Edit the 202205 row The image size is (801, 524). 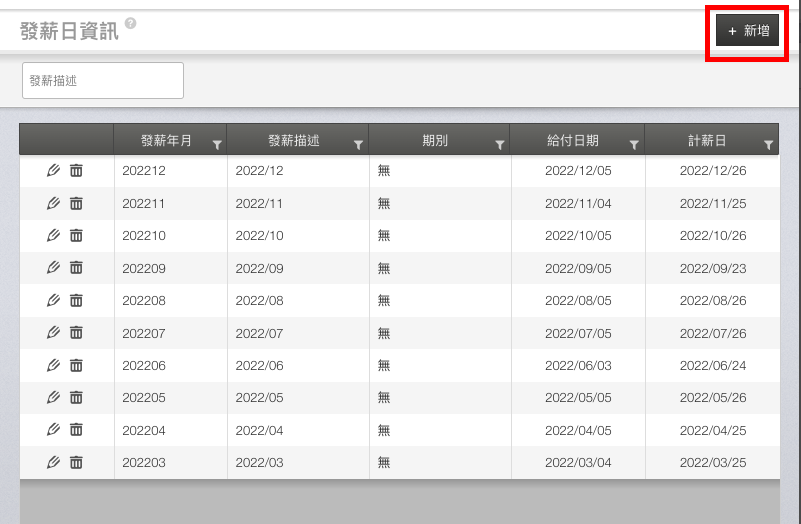click(53, 397)
